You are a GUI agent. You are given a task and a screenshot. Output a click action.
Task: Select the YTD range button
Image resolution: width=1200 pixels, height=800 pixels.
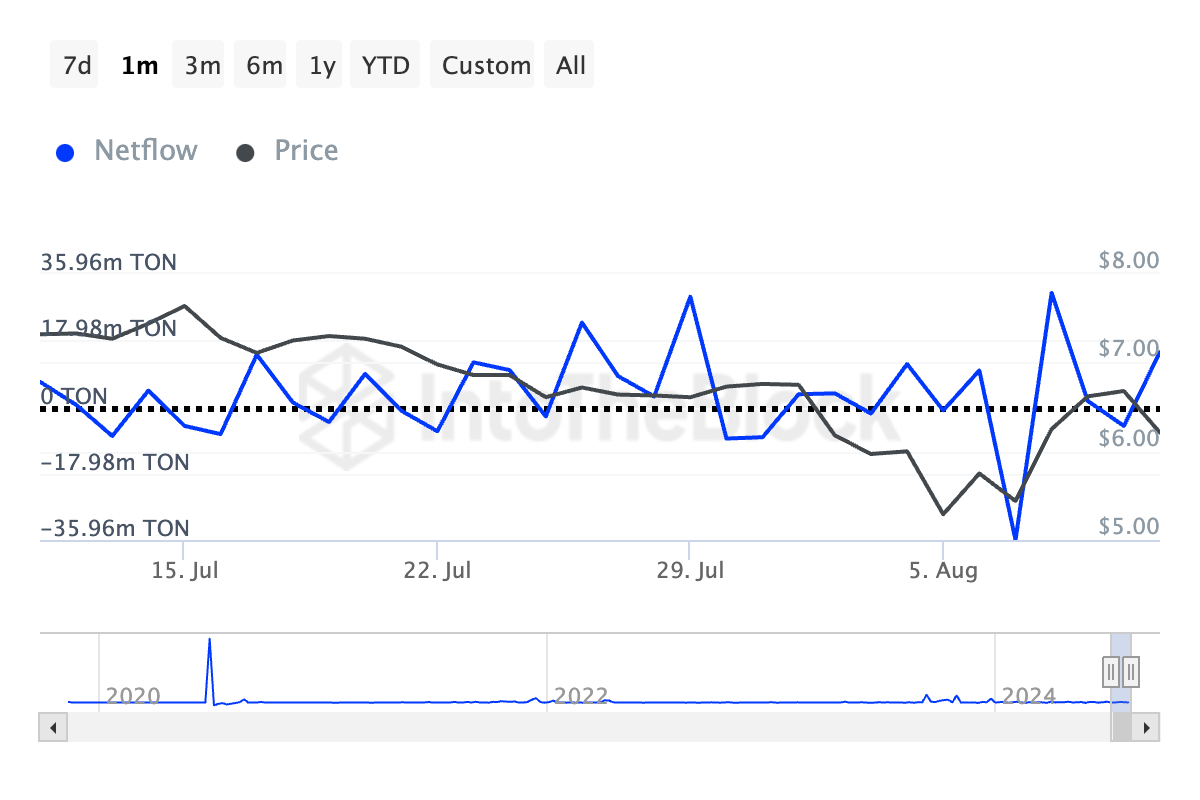coord(386,66)
